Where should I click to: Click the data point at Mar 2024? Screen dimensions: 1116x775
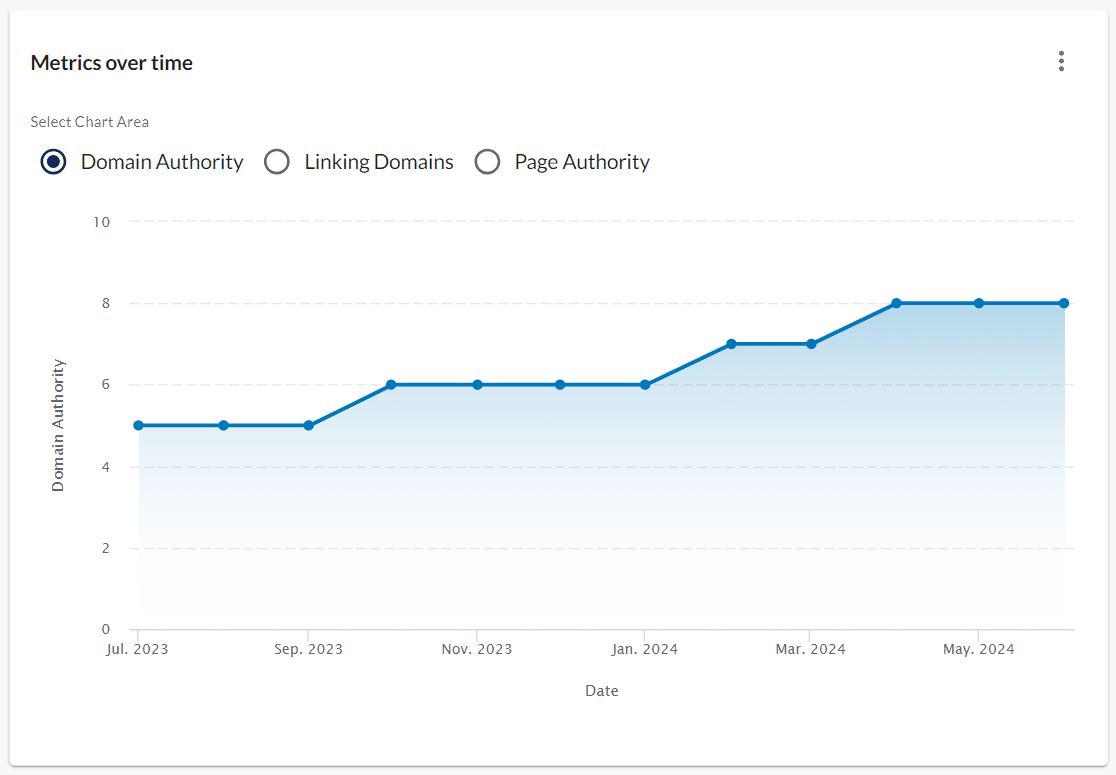pyautogui.click(x=810, y=343)
